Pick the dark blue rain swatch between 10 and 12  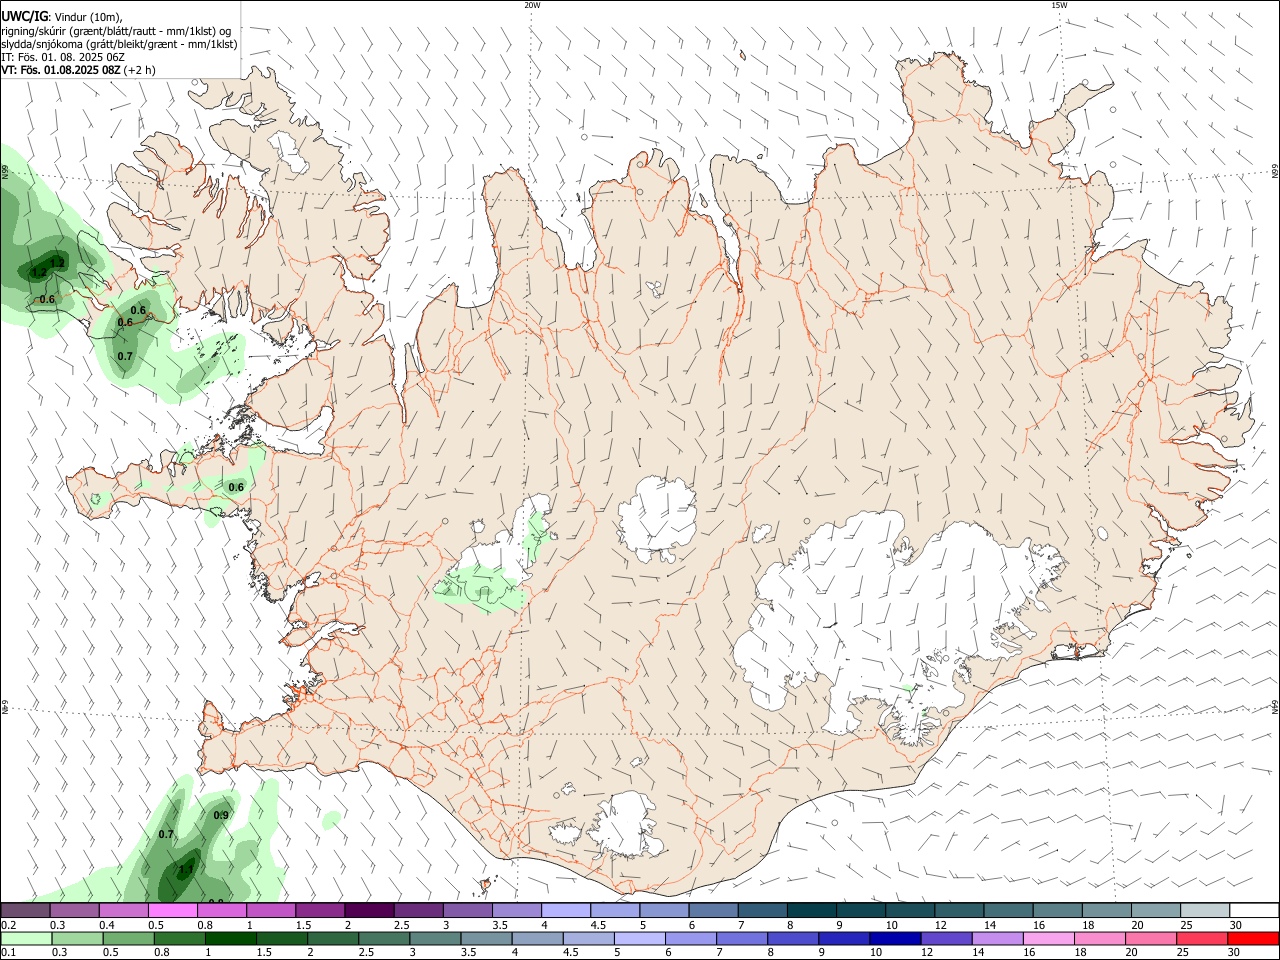tap(896, 938)
